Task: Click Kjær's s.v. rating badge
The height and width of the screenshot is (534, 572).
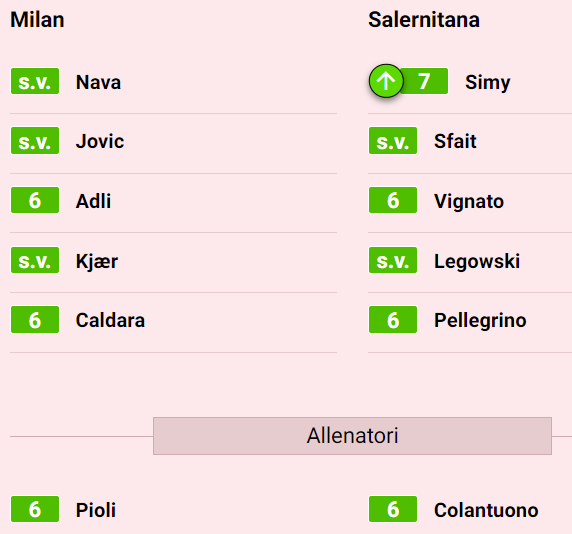Action: pos(35,260)
